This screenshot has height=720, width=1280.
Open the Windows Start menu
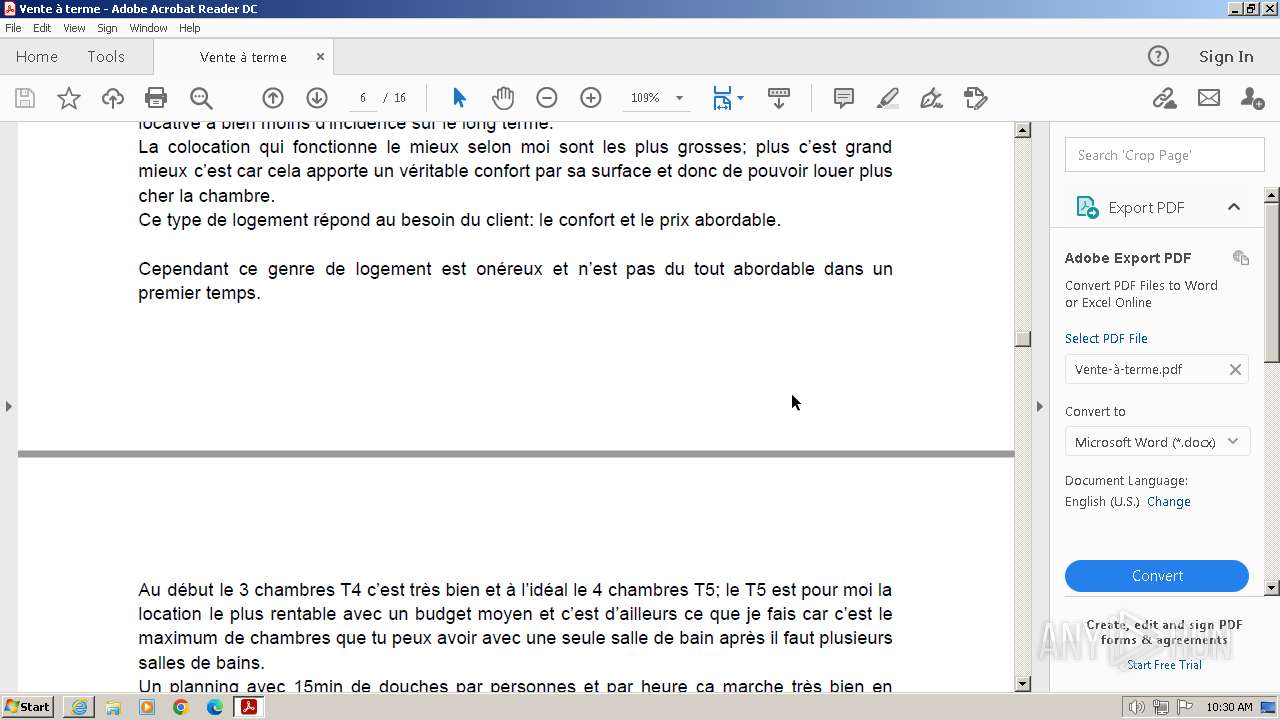coord(27,707)
